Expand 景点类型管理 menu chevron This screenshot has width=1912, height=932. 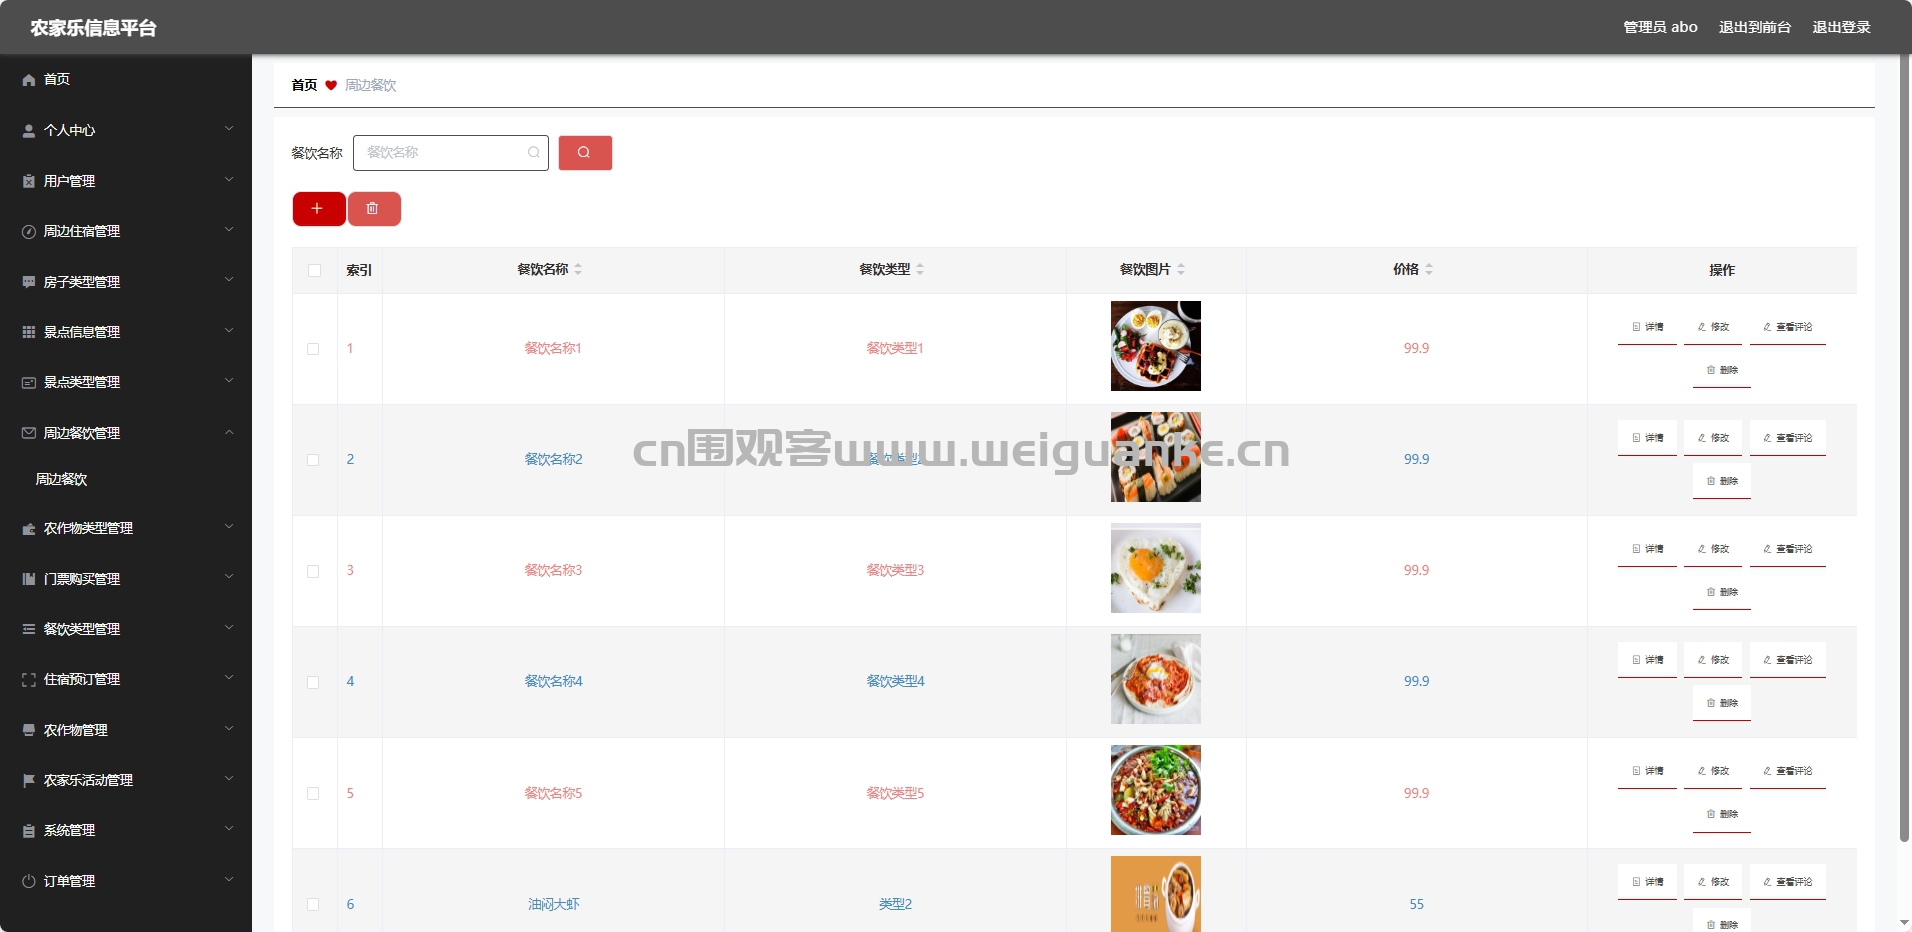(x=229, y=381)
